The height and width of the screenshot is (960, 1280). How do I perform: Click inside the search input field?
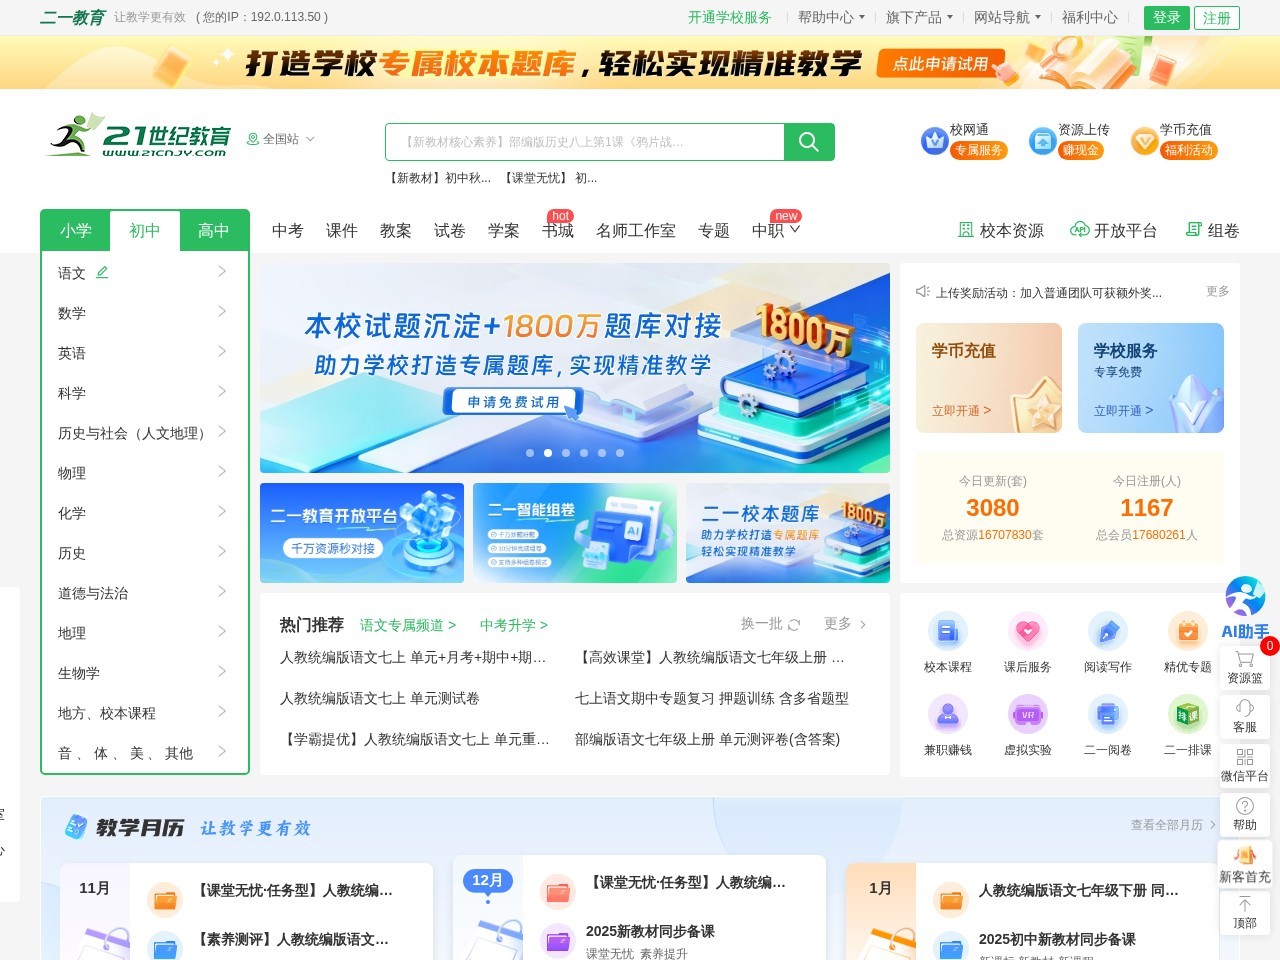pos(580,142)
